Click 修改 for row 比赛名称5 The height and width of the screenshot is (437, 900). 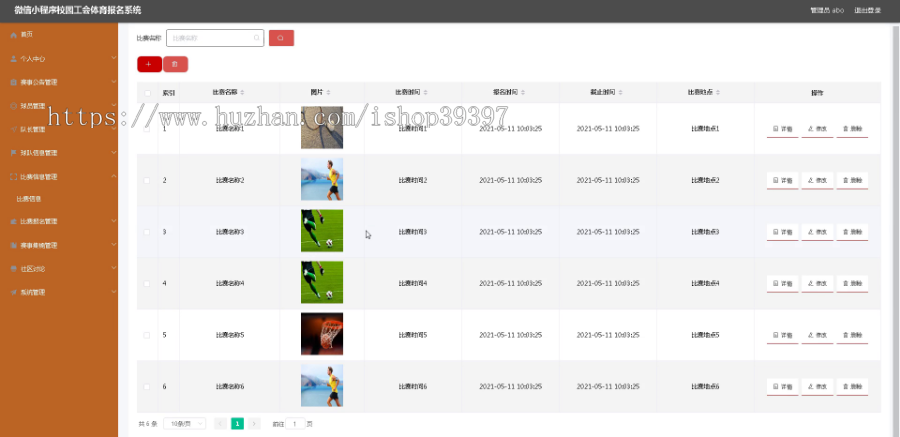[x=817, y=335]
